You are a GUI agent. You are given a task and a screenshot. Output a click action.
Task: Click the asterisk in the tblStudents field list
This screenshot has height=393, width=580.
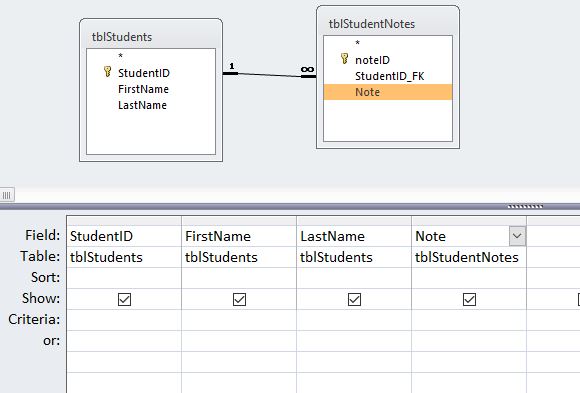(x=120, y=56)
